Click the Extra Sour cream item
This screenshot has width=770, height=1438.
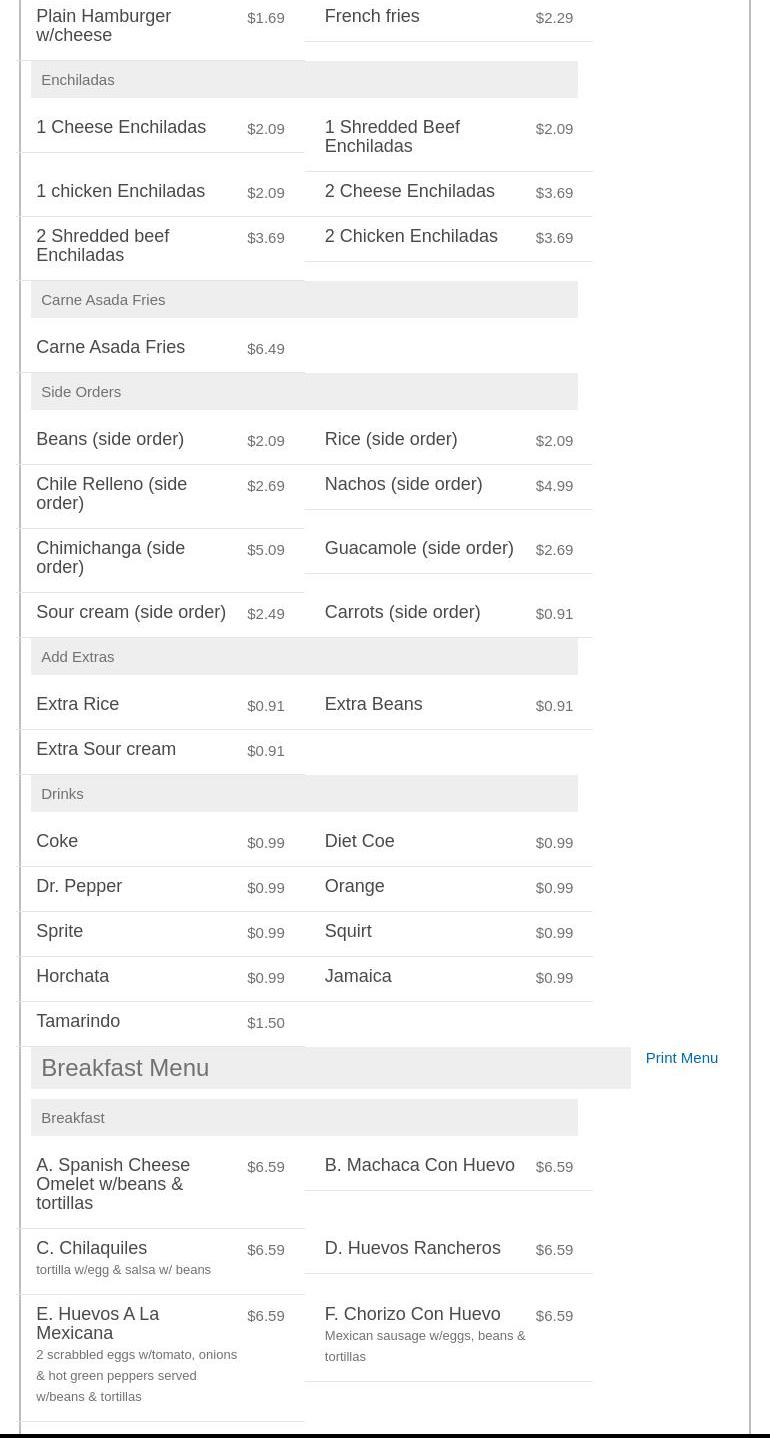106,750
